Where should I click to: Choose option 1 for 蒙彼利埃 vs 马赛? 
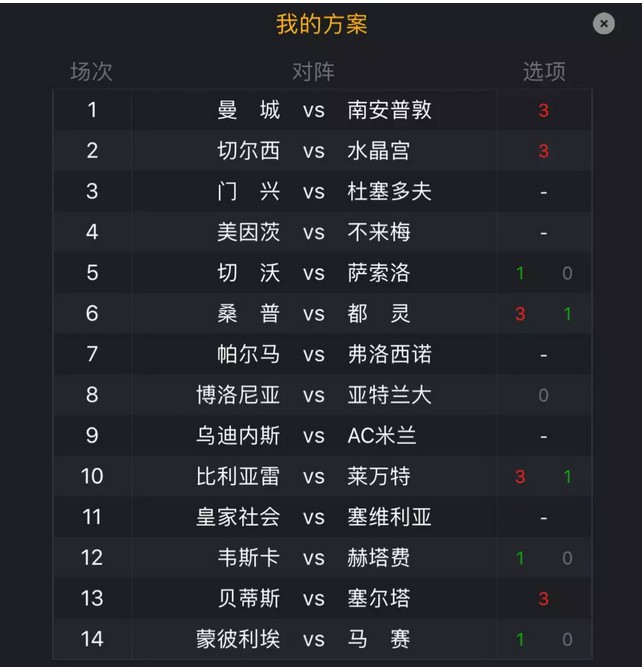pyautogui.click(x=519, y=639)
